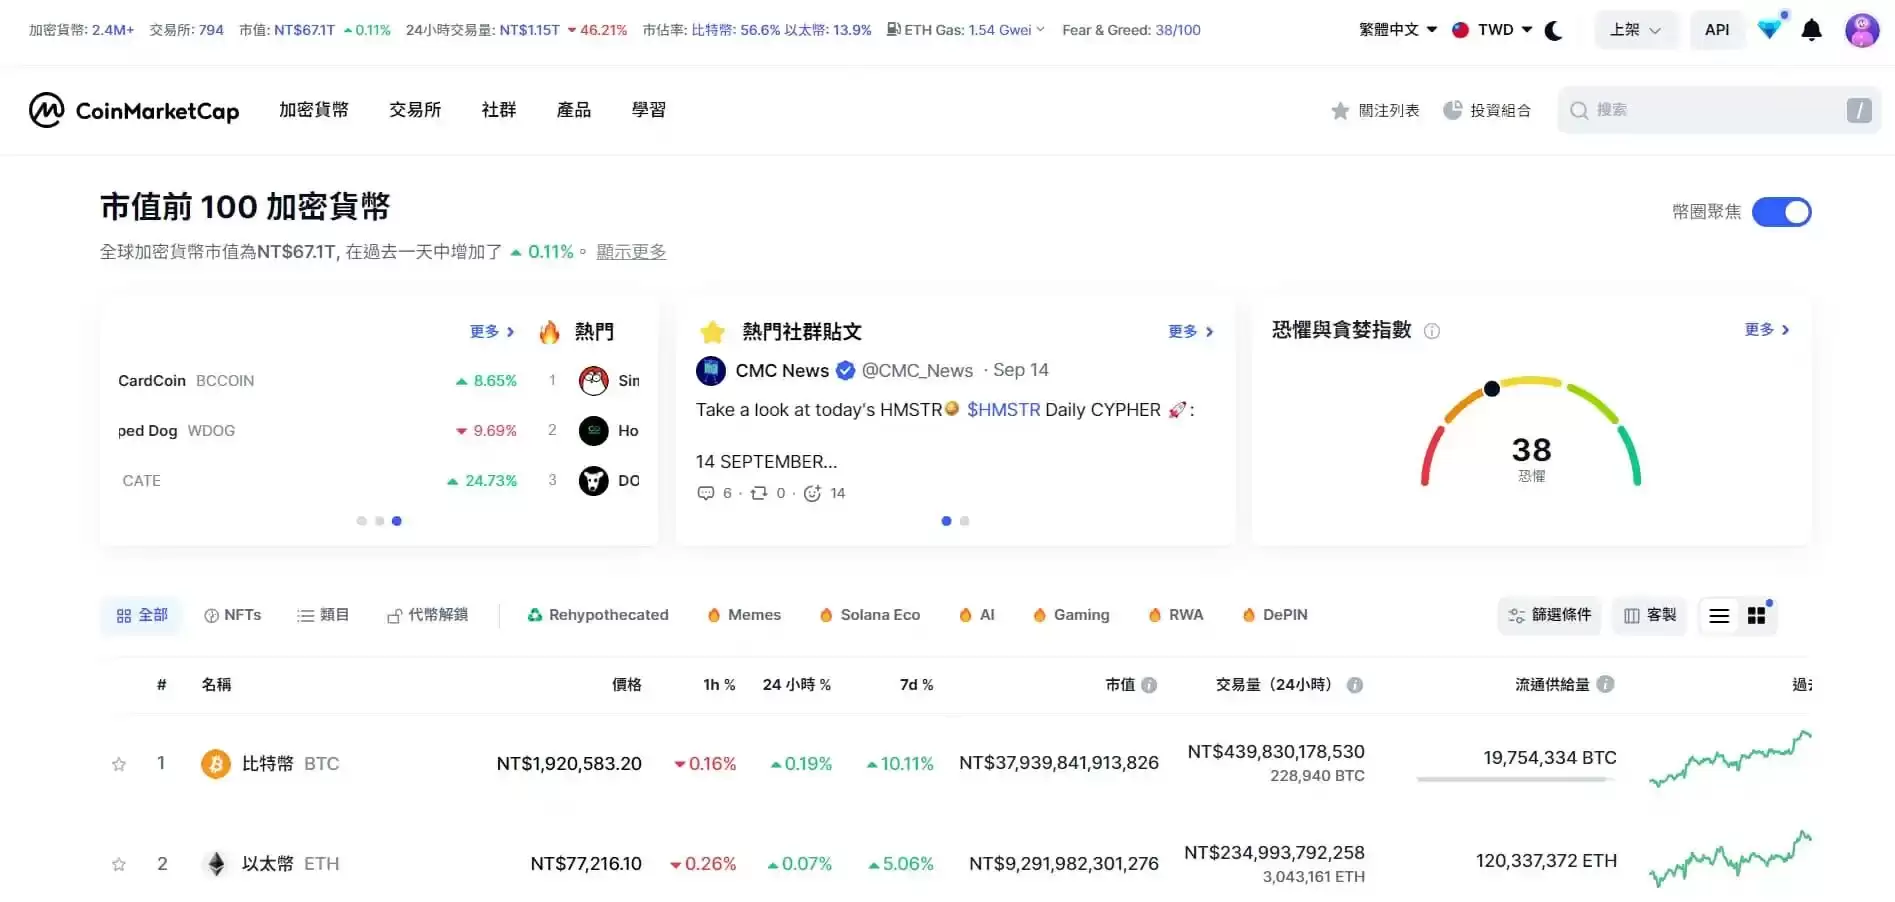
Task: Click Bitcoin's circulating supply progress bar
Action: [1515, 780]
